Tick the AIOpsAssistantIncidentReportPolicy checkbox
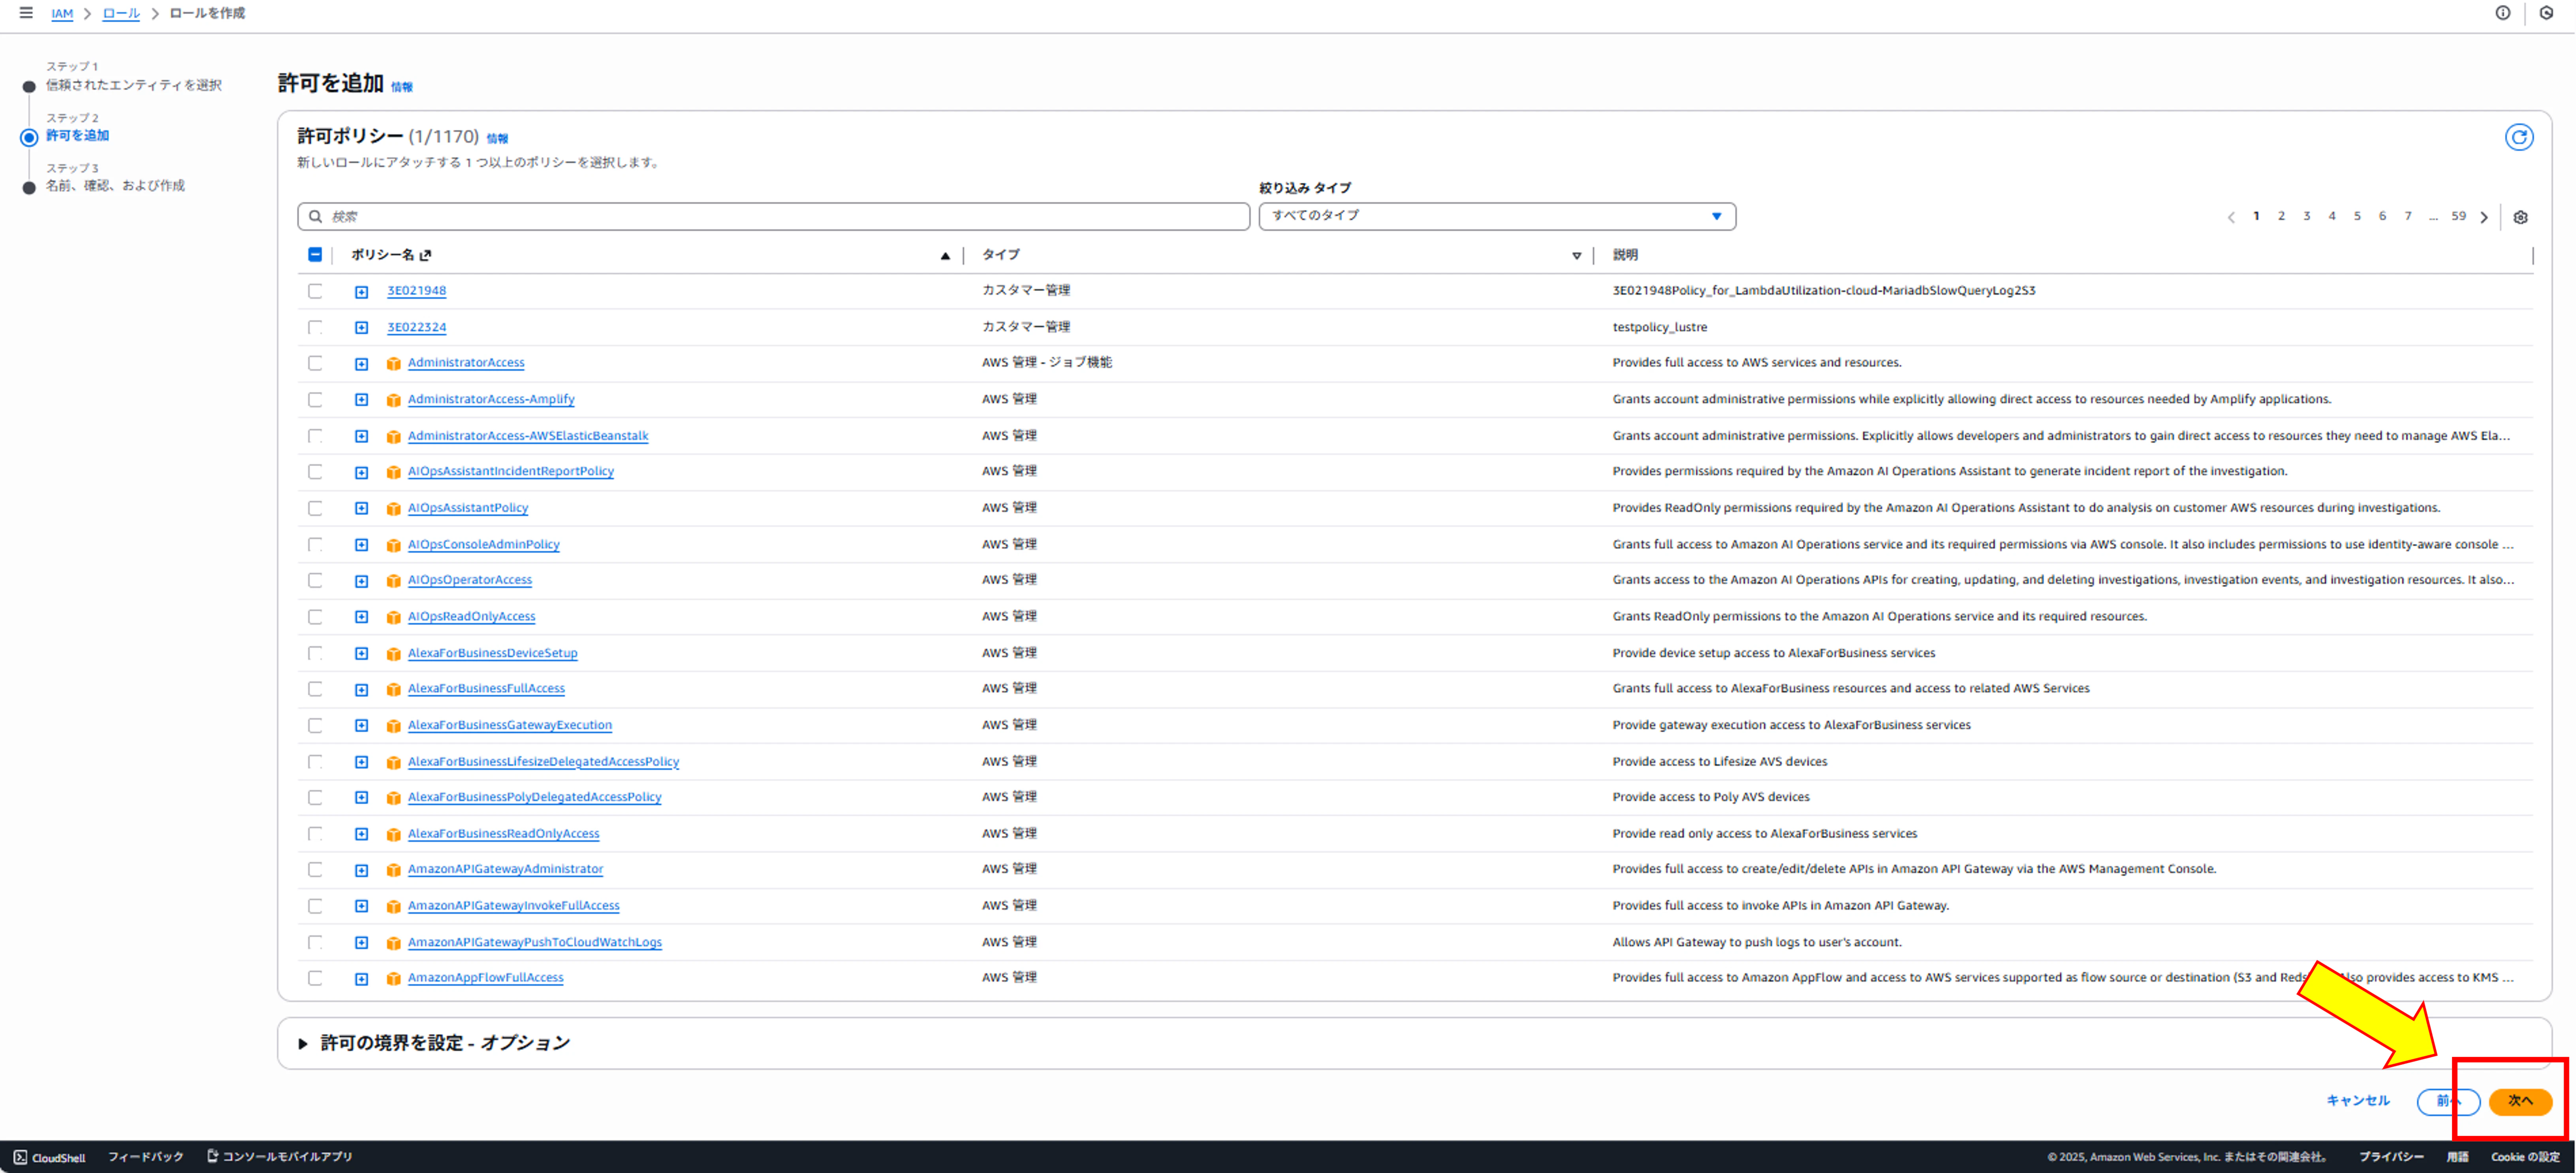The width and height of the screenshot is (2576, 1173). click(x=315, y=472)
